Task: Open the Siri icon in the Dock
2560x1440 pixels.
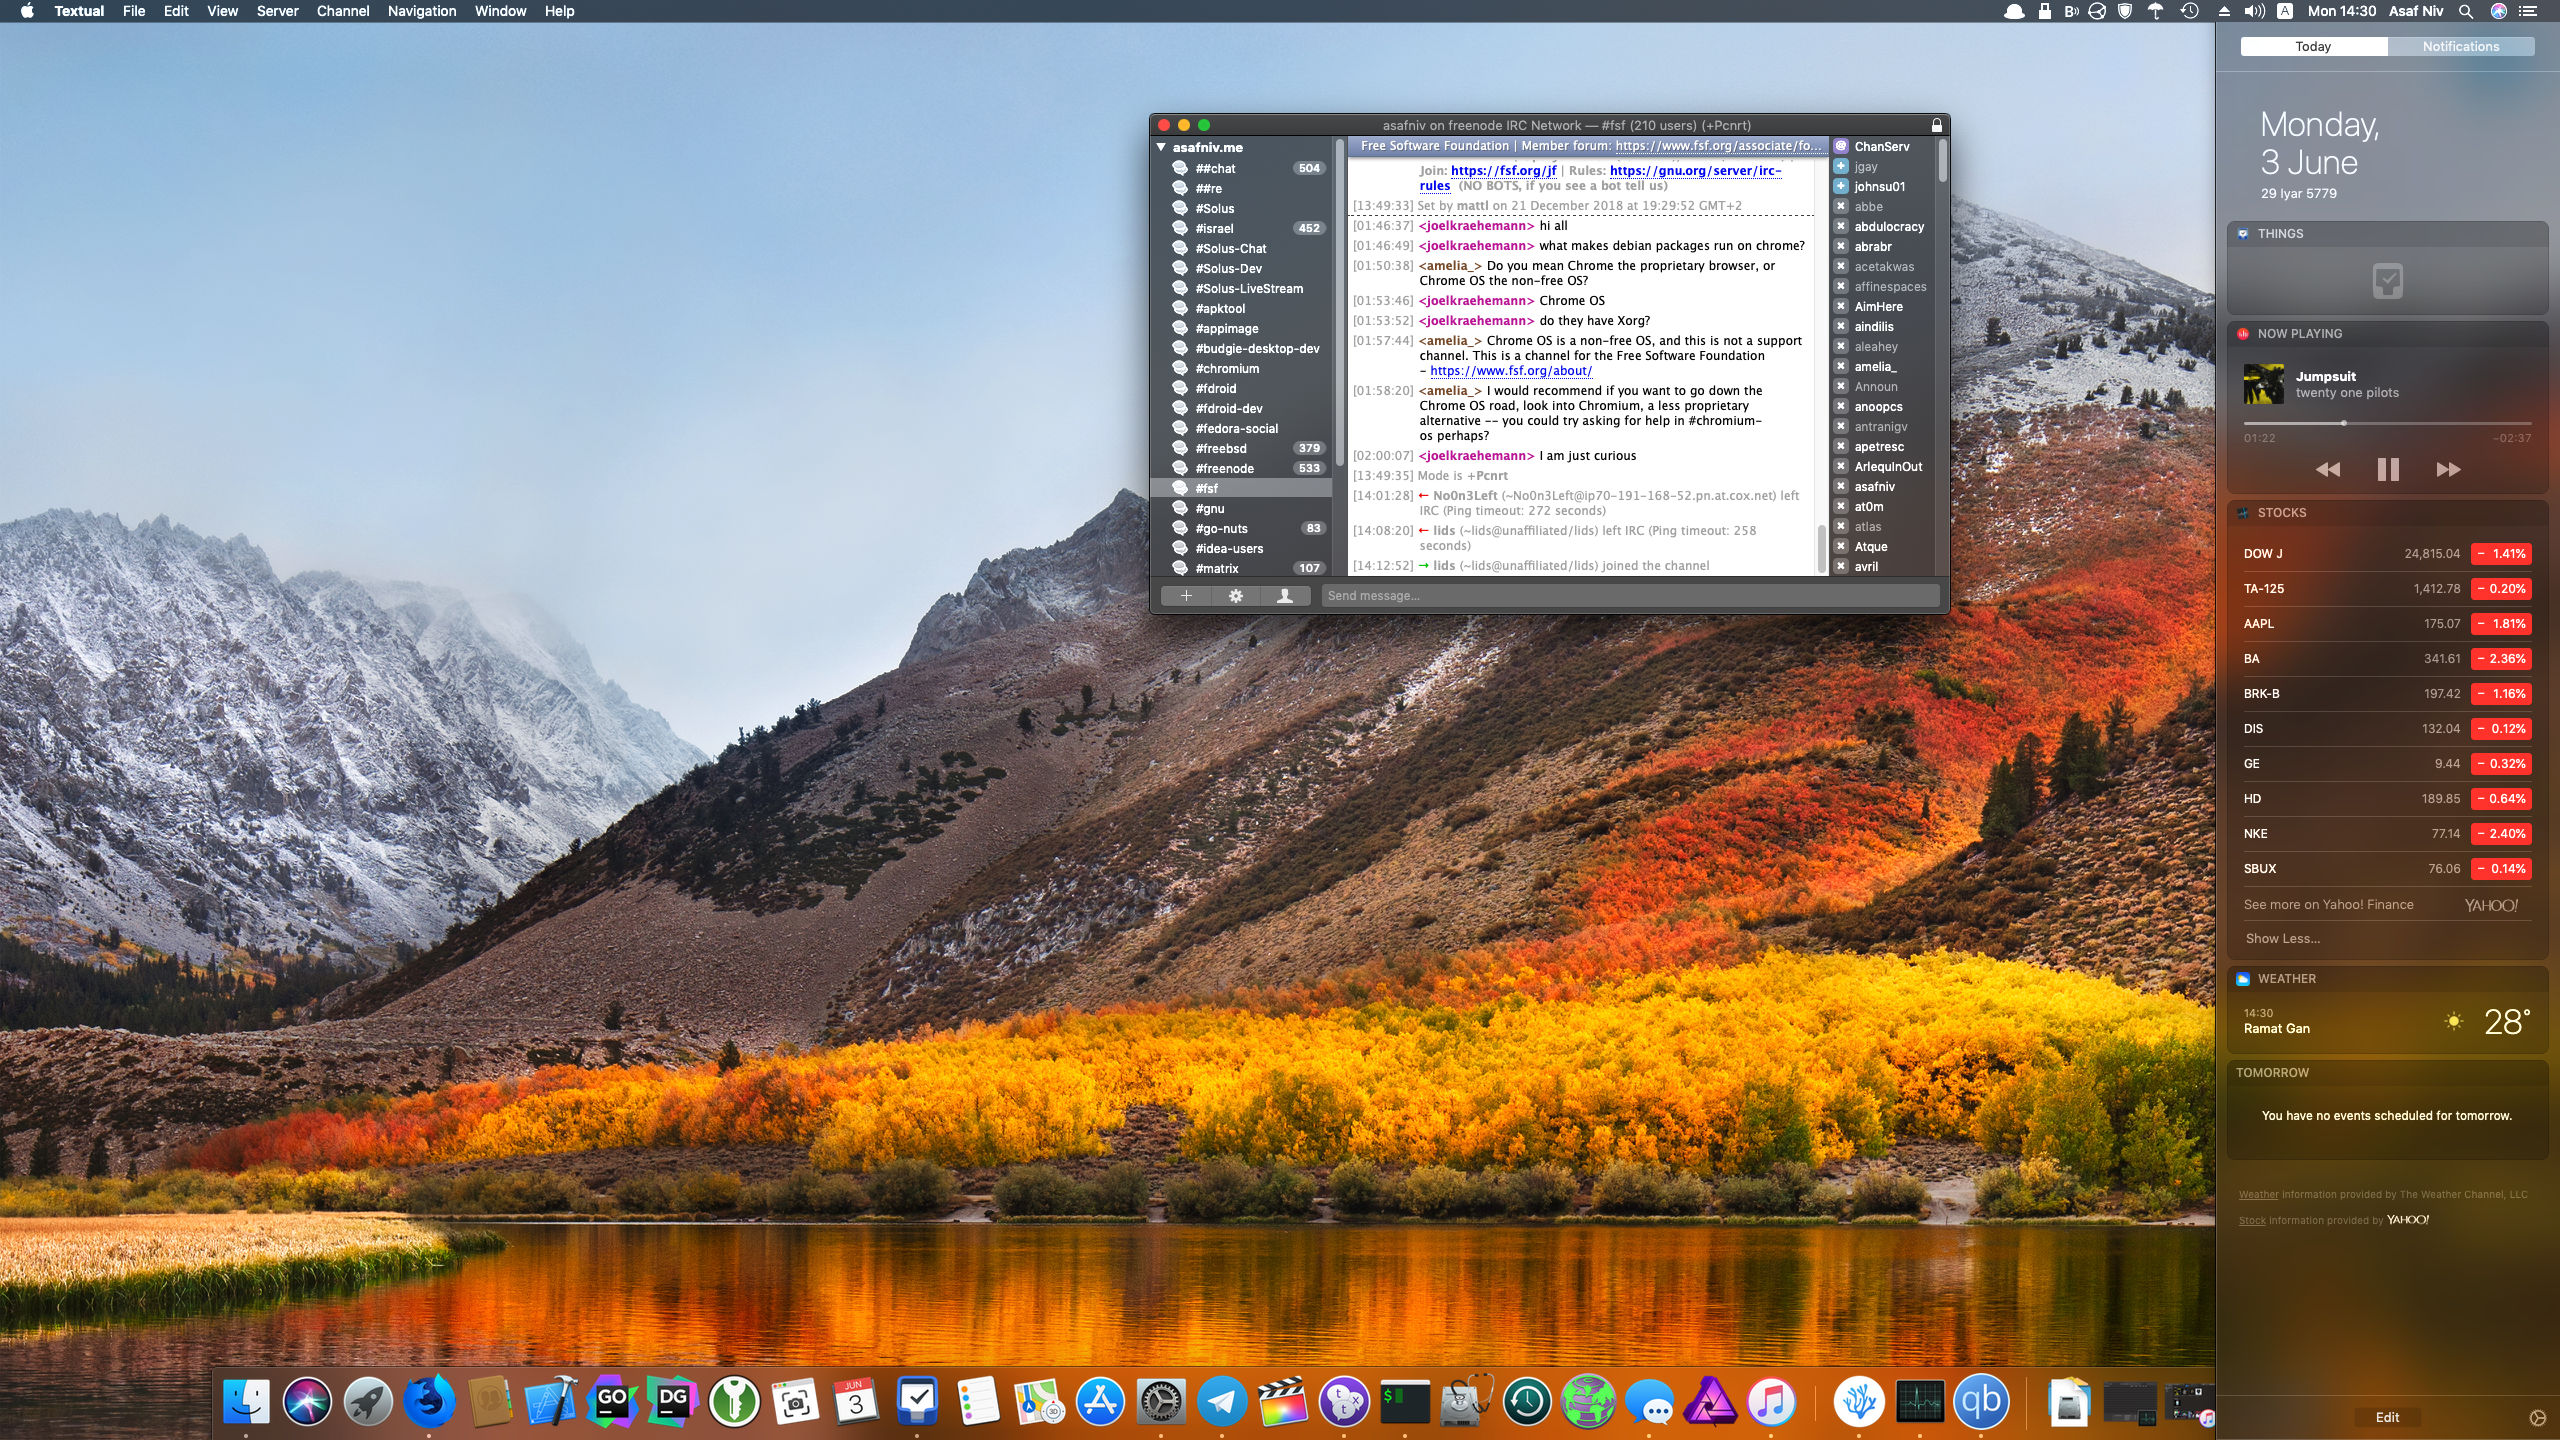Action: click(x=307, y=1402)
